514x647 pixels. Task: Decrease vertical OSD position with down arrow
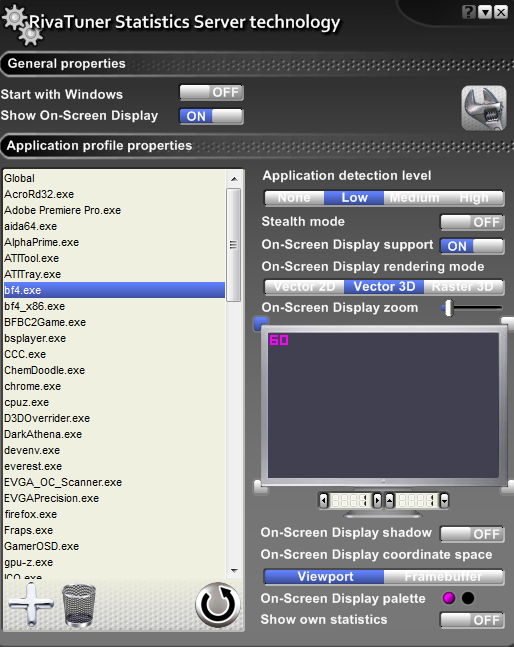(444, 501)
